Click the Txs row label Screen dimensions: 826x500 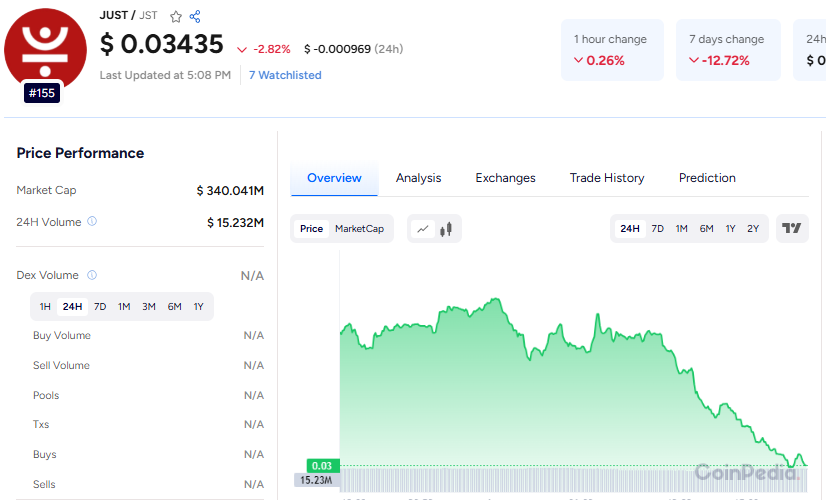click(x=41, y=425)
